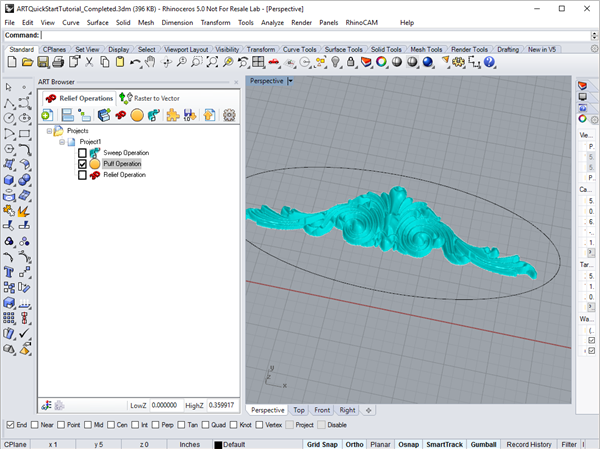The height and width of the screenshot is (449, 600).
Task: Toggle the End osnap checkbox
Action: click(10, 425)
